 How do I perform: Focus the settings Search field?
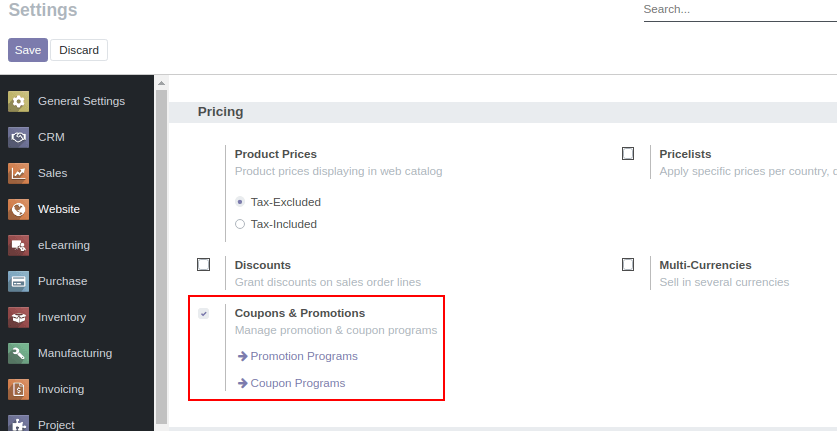(x=740, y=10)
